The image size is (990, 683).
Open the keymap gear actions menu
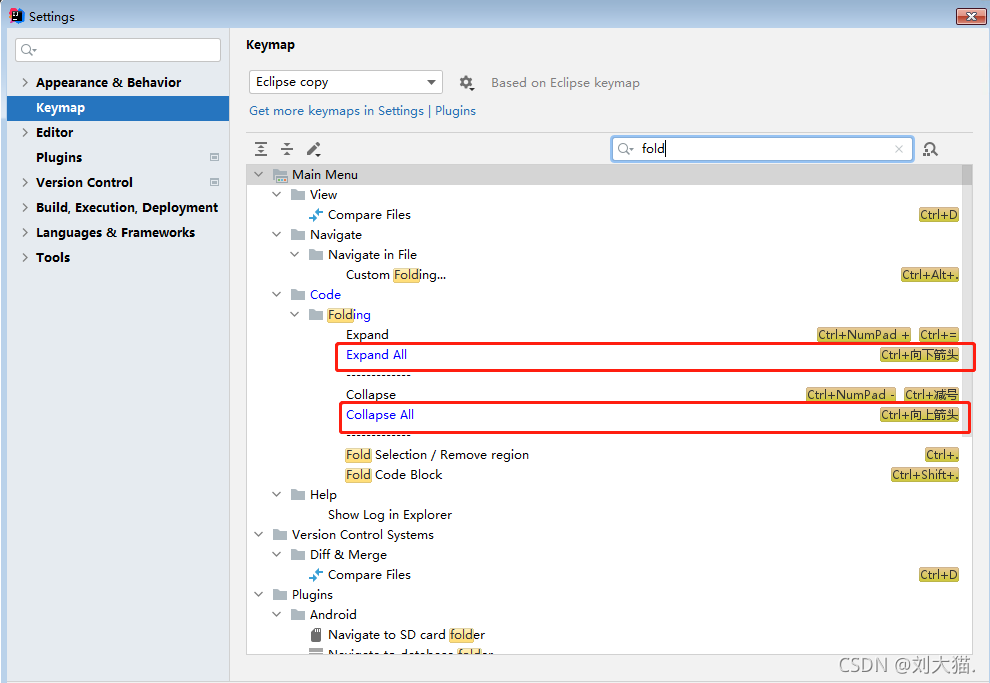click(x=466, y=83)
